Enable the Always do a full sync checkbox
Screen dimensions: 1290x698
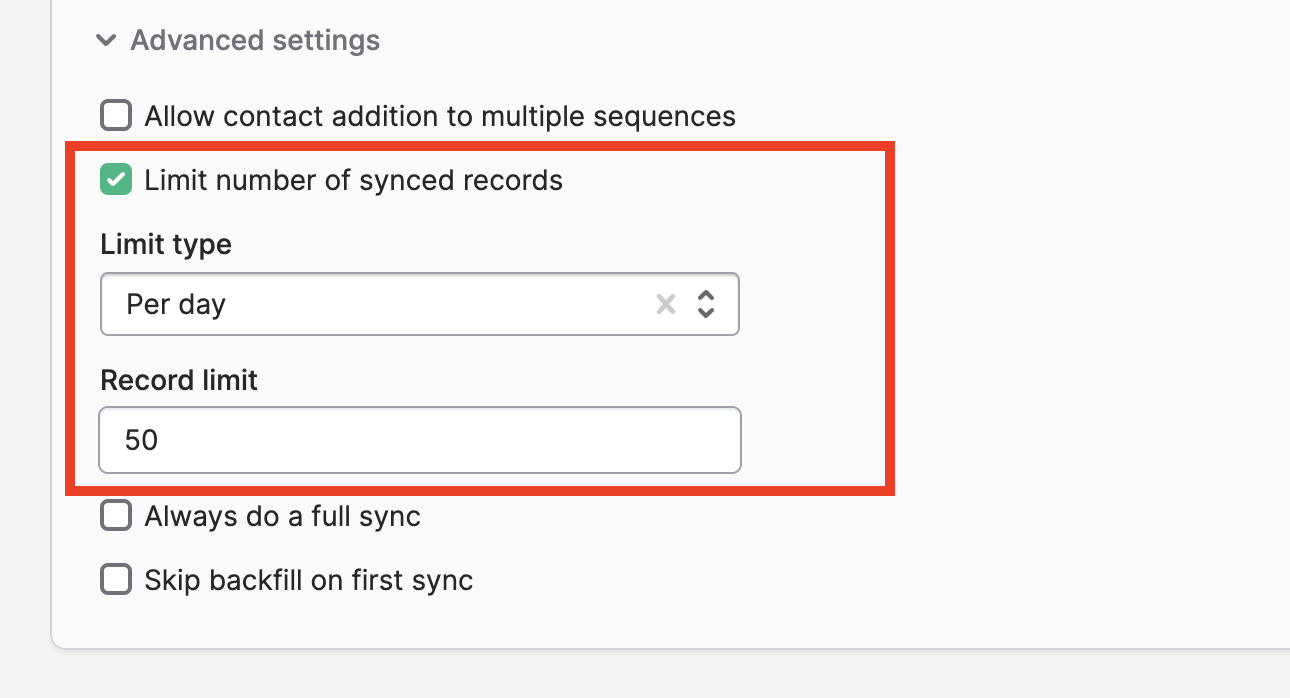pyautogui.click(x=116, y=516)
